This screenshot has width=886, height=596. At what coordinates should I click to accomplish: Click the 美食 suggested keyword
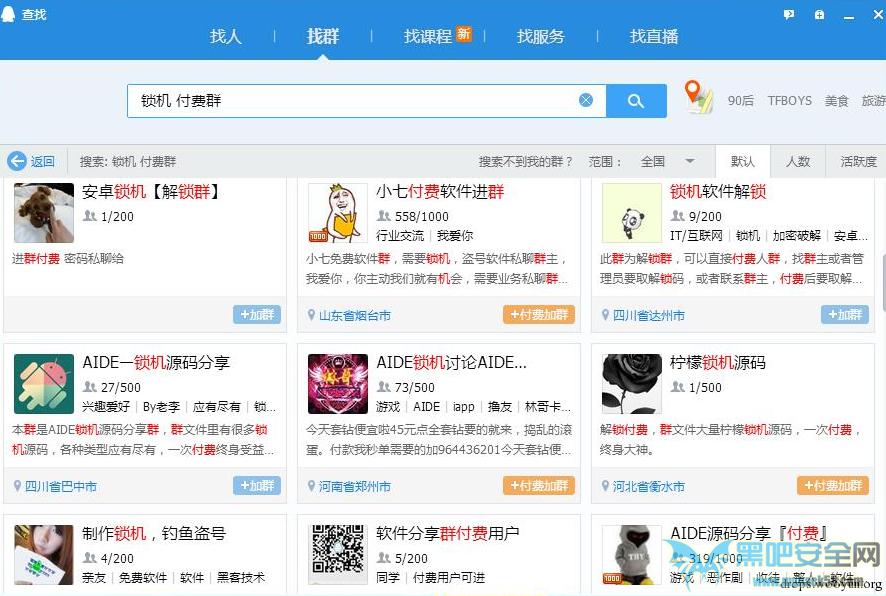click(836, 101)
